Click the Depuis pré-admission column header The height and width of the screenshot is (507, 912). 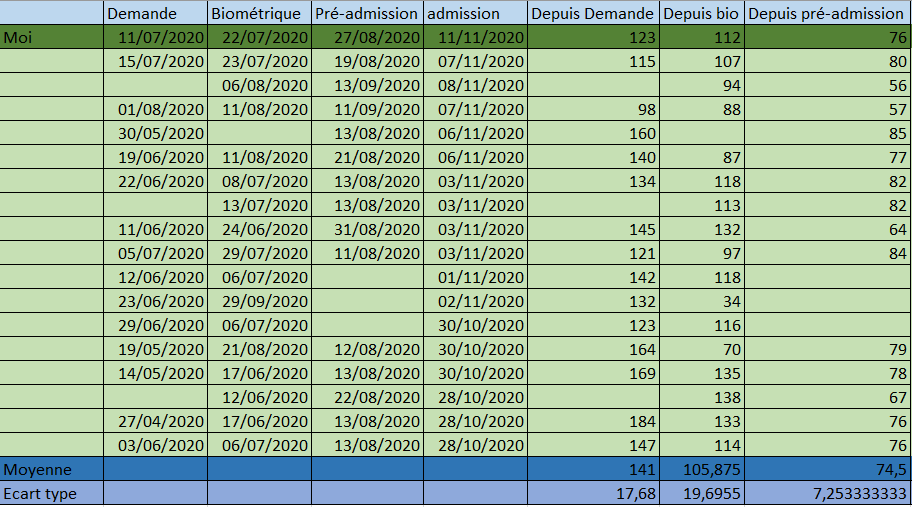(x=827, y=13)
